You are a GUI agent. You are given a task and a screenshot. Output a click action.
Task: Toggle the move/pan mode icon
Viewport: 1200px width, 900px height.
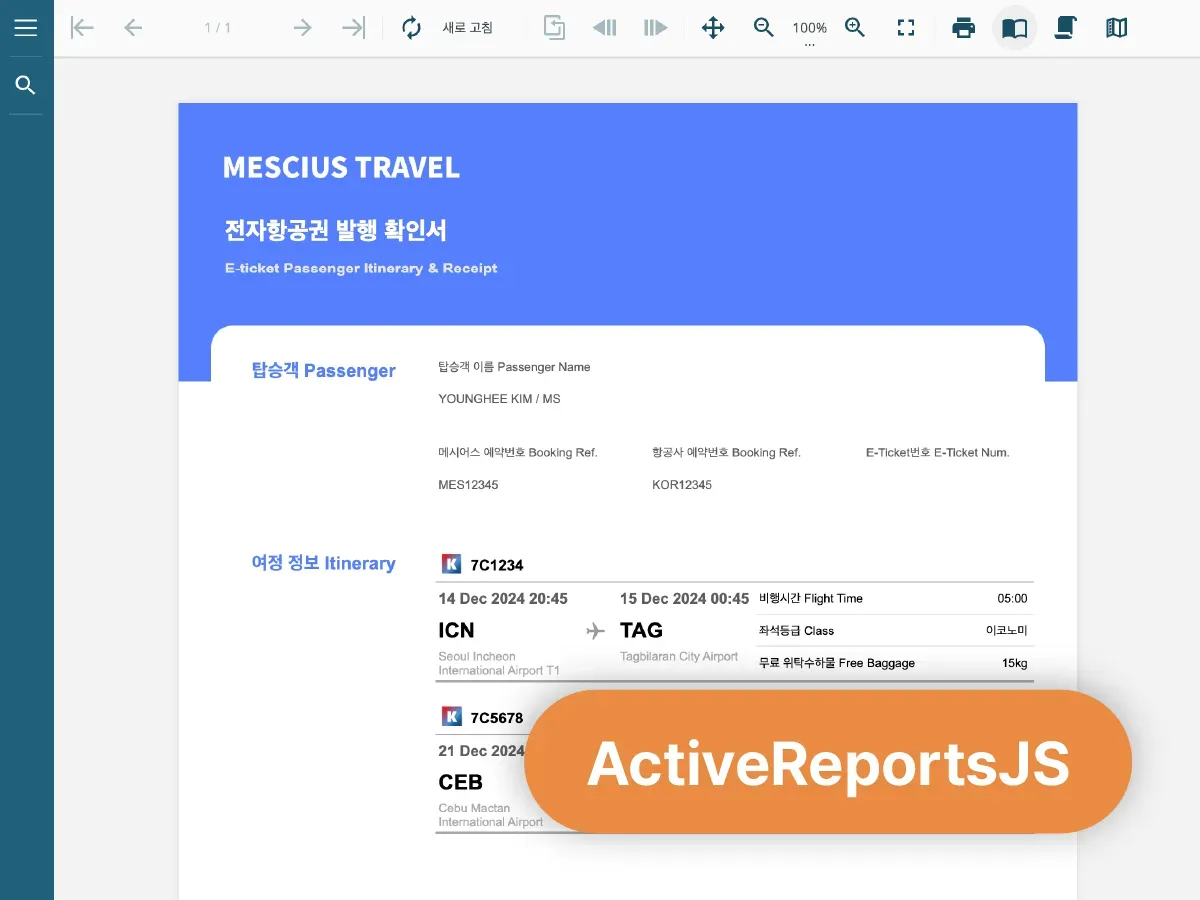click(713, 28)
